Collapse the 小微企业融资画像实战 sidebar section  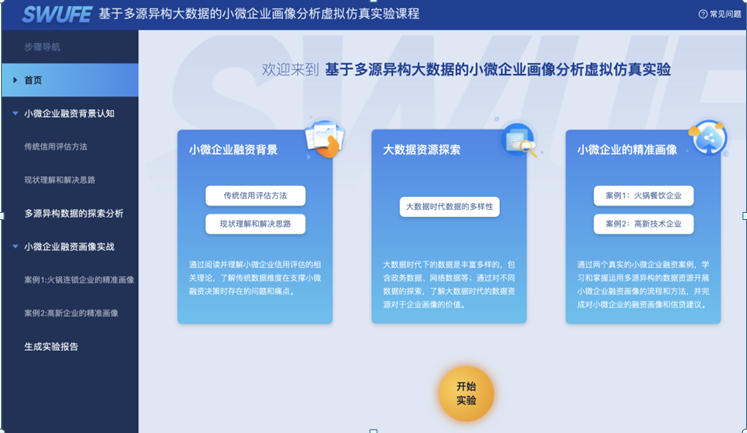pyautogui.click(x=15, y=246)
